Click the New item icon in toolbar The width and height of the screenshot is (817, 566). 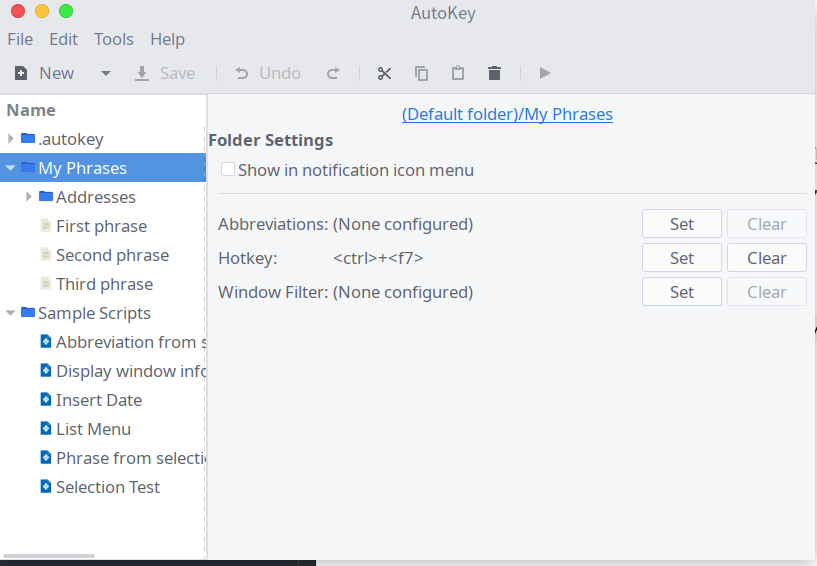21,73
